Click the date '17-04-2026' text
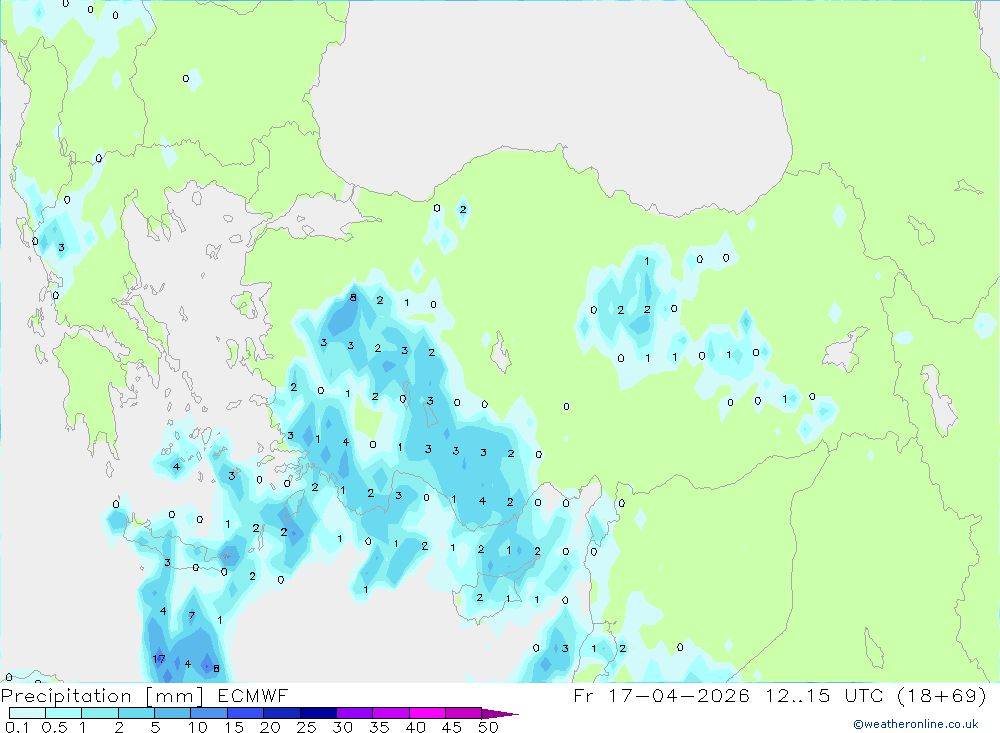This screenshot has height=733, width=1000. (679, 695)
